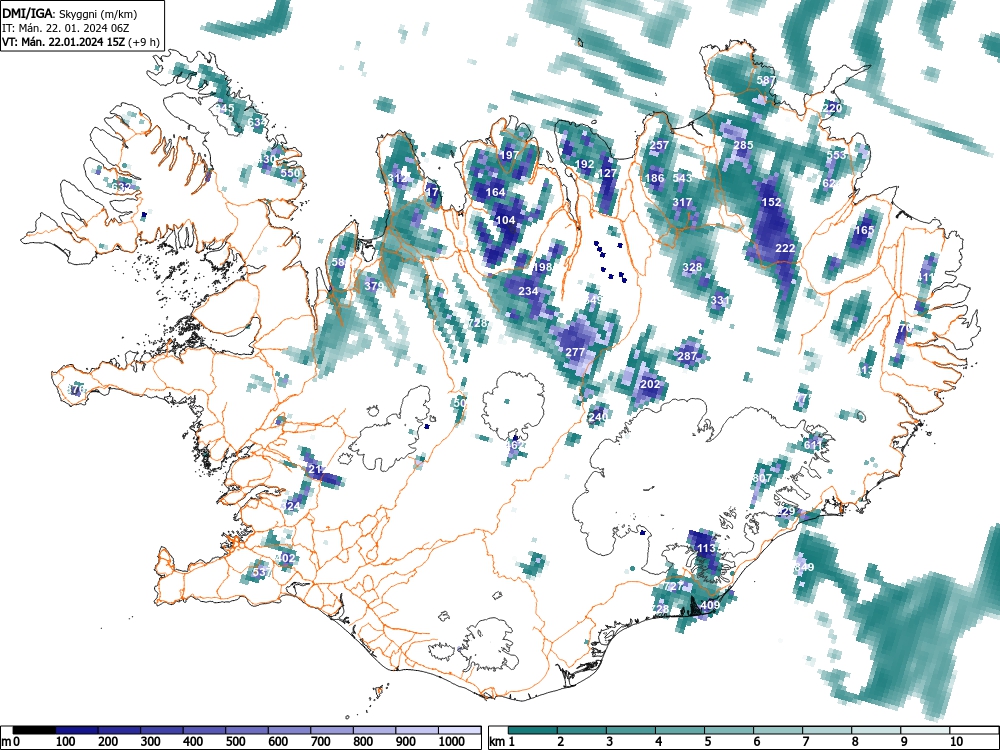The image size is (1000, 750).
Task: Click visibility value 543 on the map
Action: click(682, 178)
